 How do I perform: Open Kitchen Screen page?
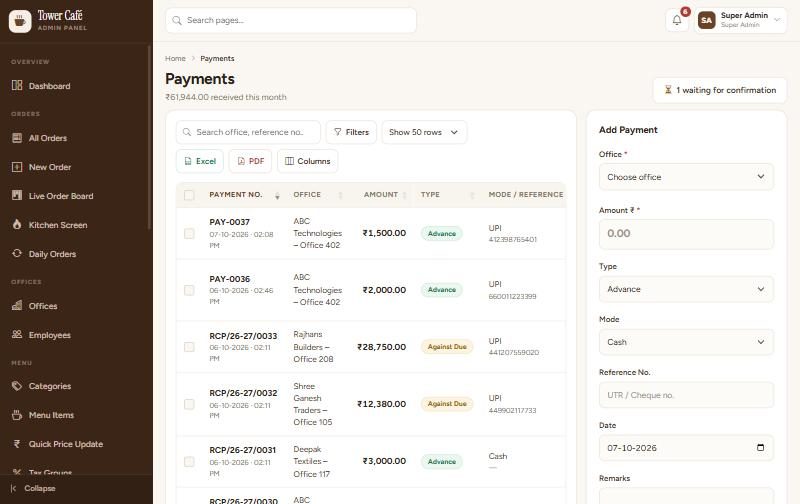58,225
